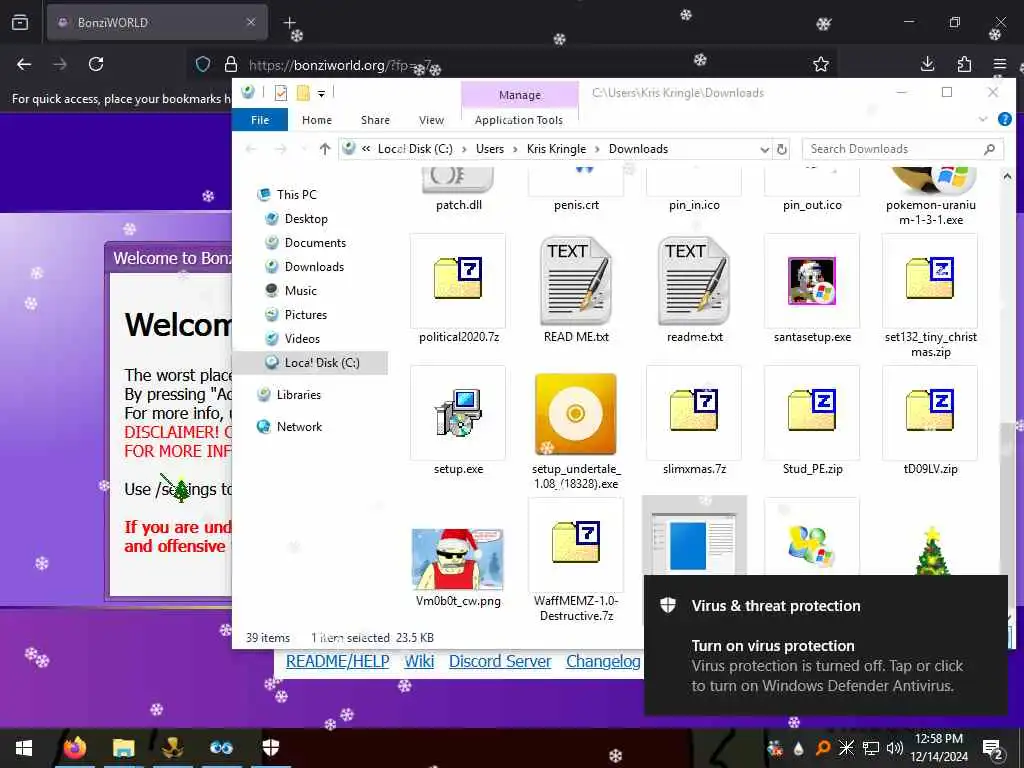Image resolution: width=1024 pixels, height=768 pixels.
Task: Open Firefox extensions puzzle icon
Action: [x=964, y=64]
